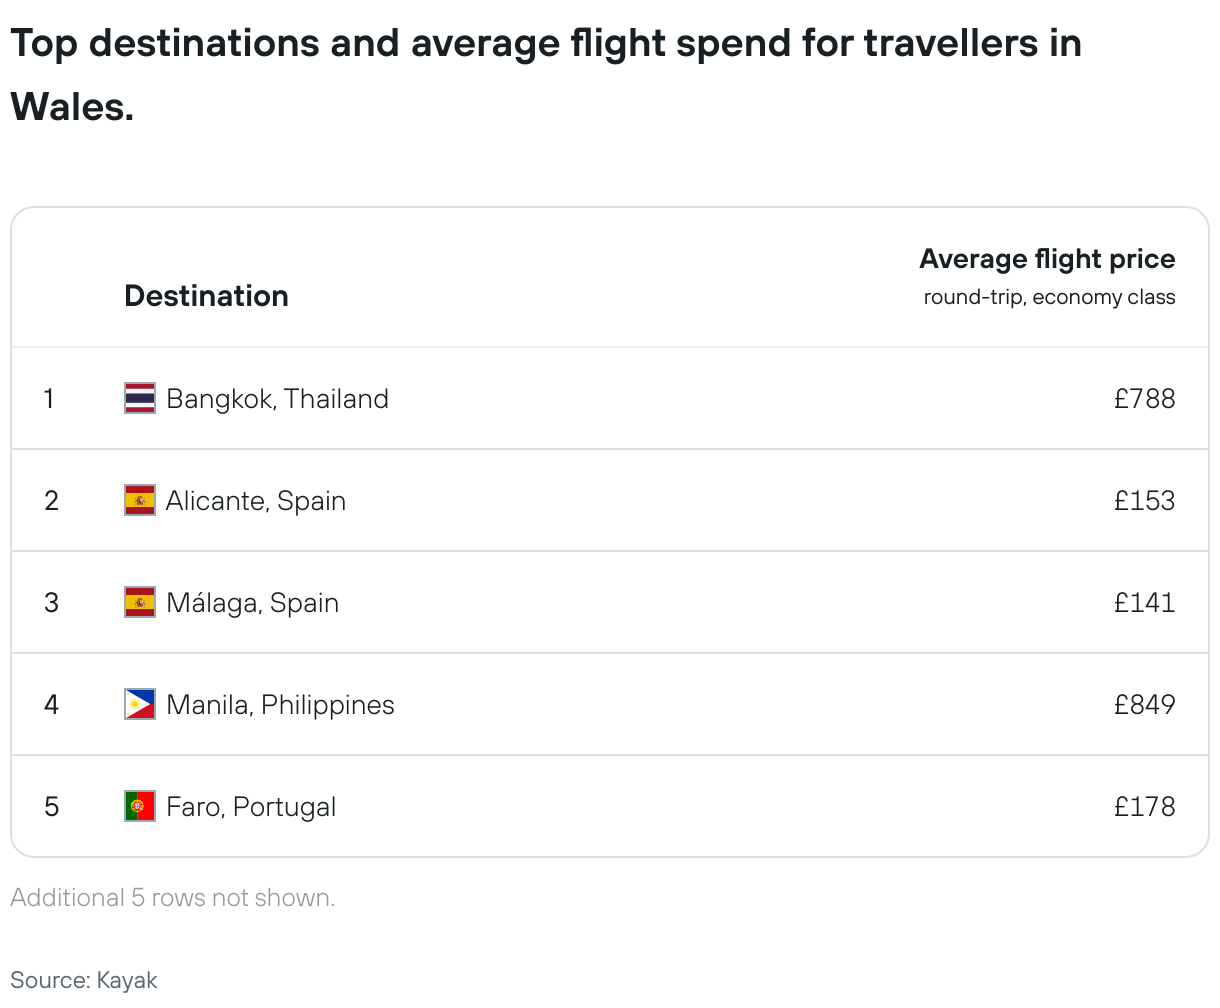Click the Destination column header
This screenshot has height=1008, width=1220.
pyautogui.click(x=206, y=296)
